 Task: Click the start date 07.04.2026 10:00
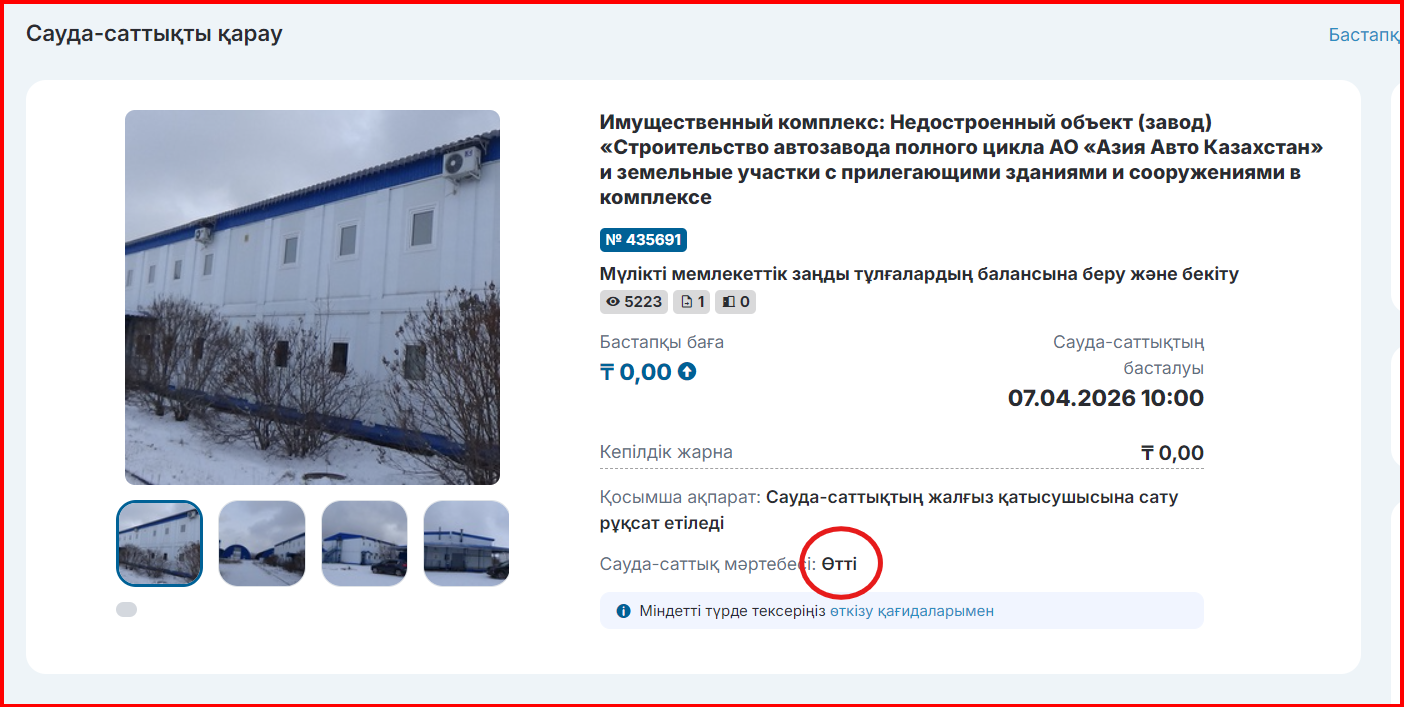click(x=1106, y=398)
